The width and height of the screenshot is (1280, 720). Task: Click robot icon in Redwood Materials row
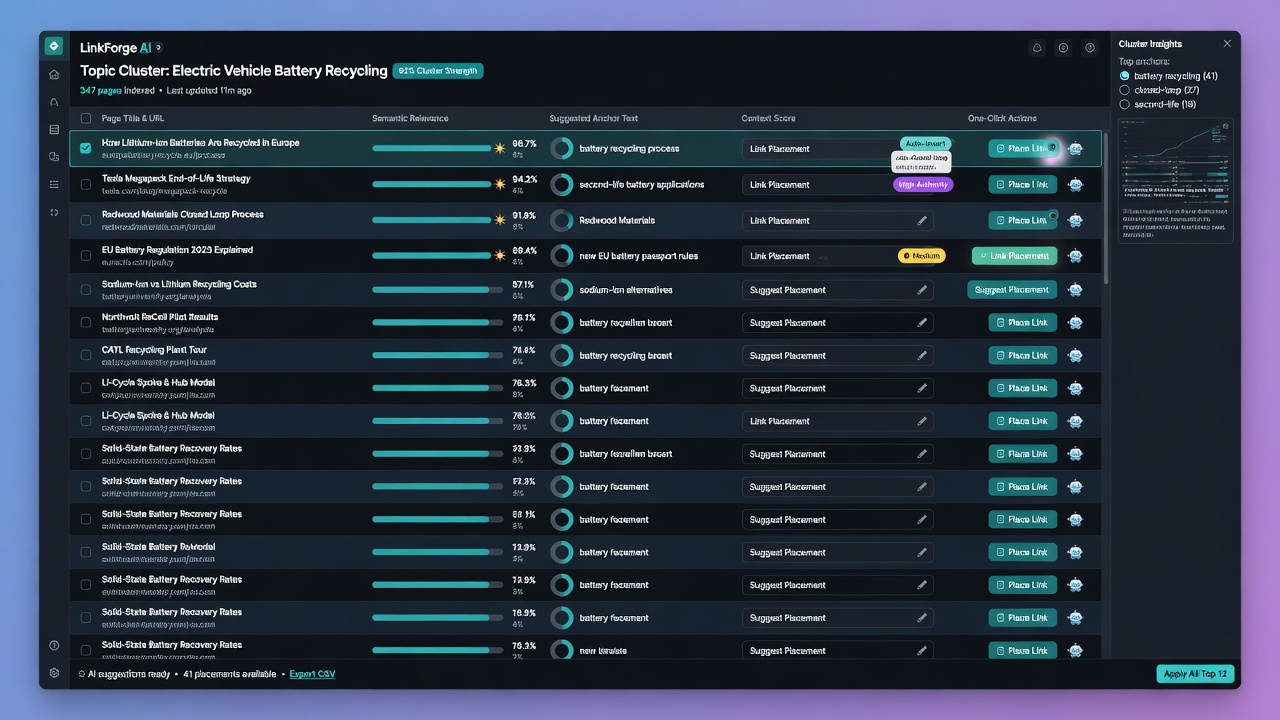[1075, 221]
